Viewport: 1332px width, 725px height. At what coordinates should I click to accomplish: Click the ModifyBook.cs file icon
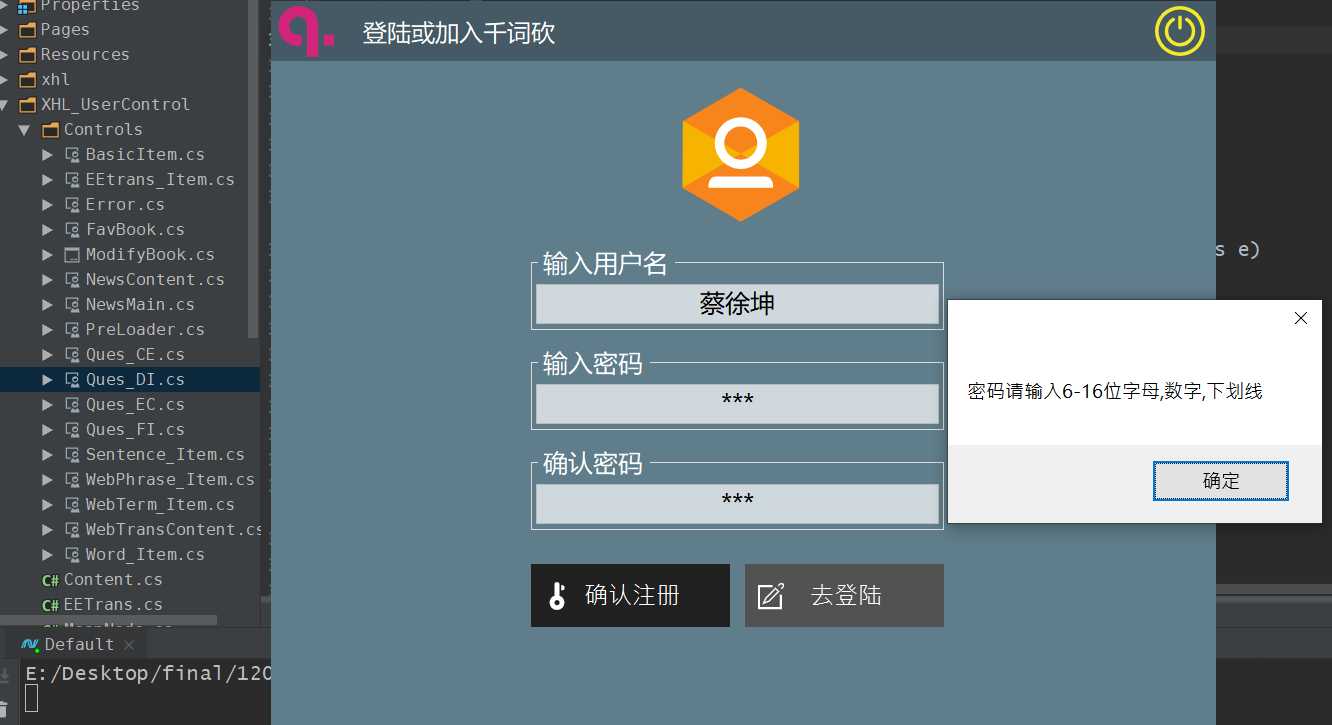72,254
